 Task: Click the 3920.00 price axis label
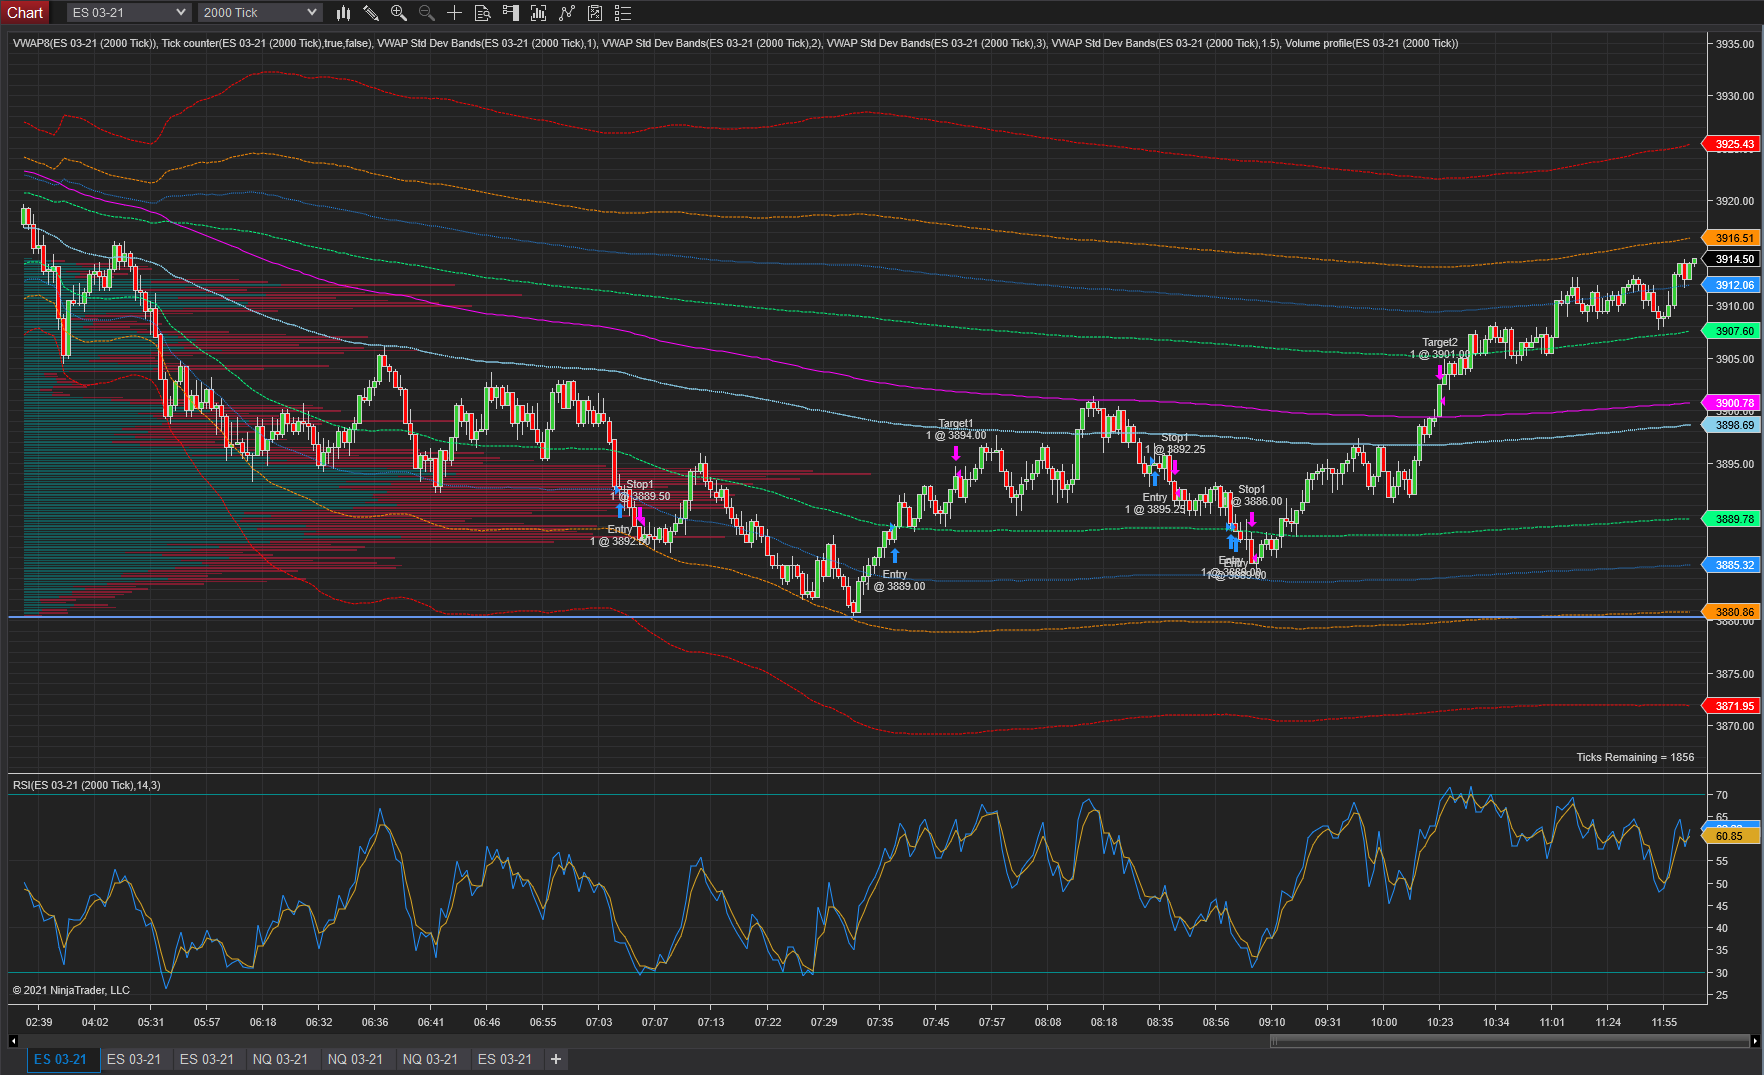[1734, 201]
